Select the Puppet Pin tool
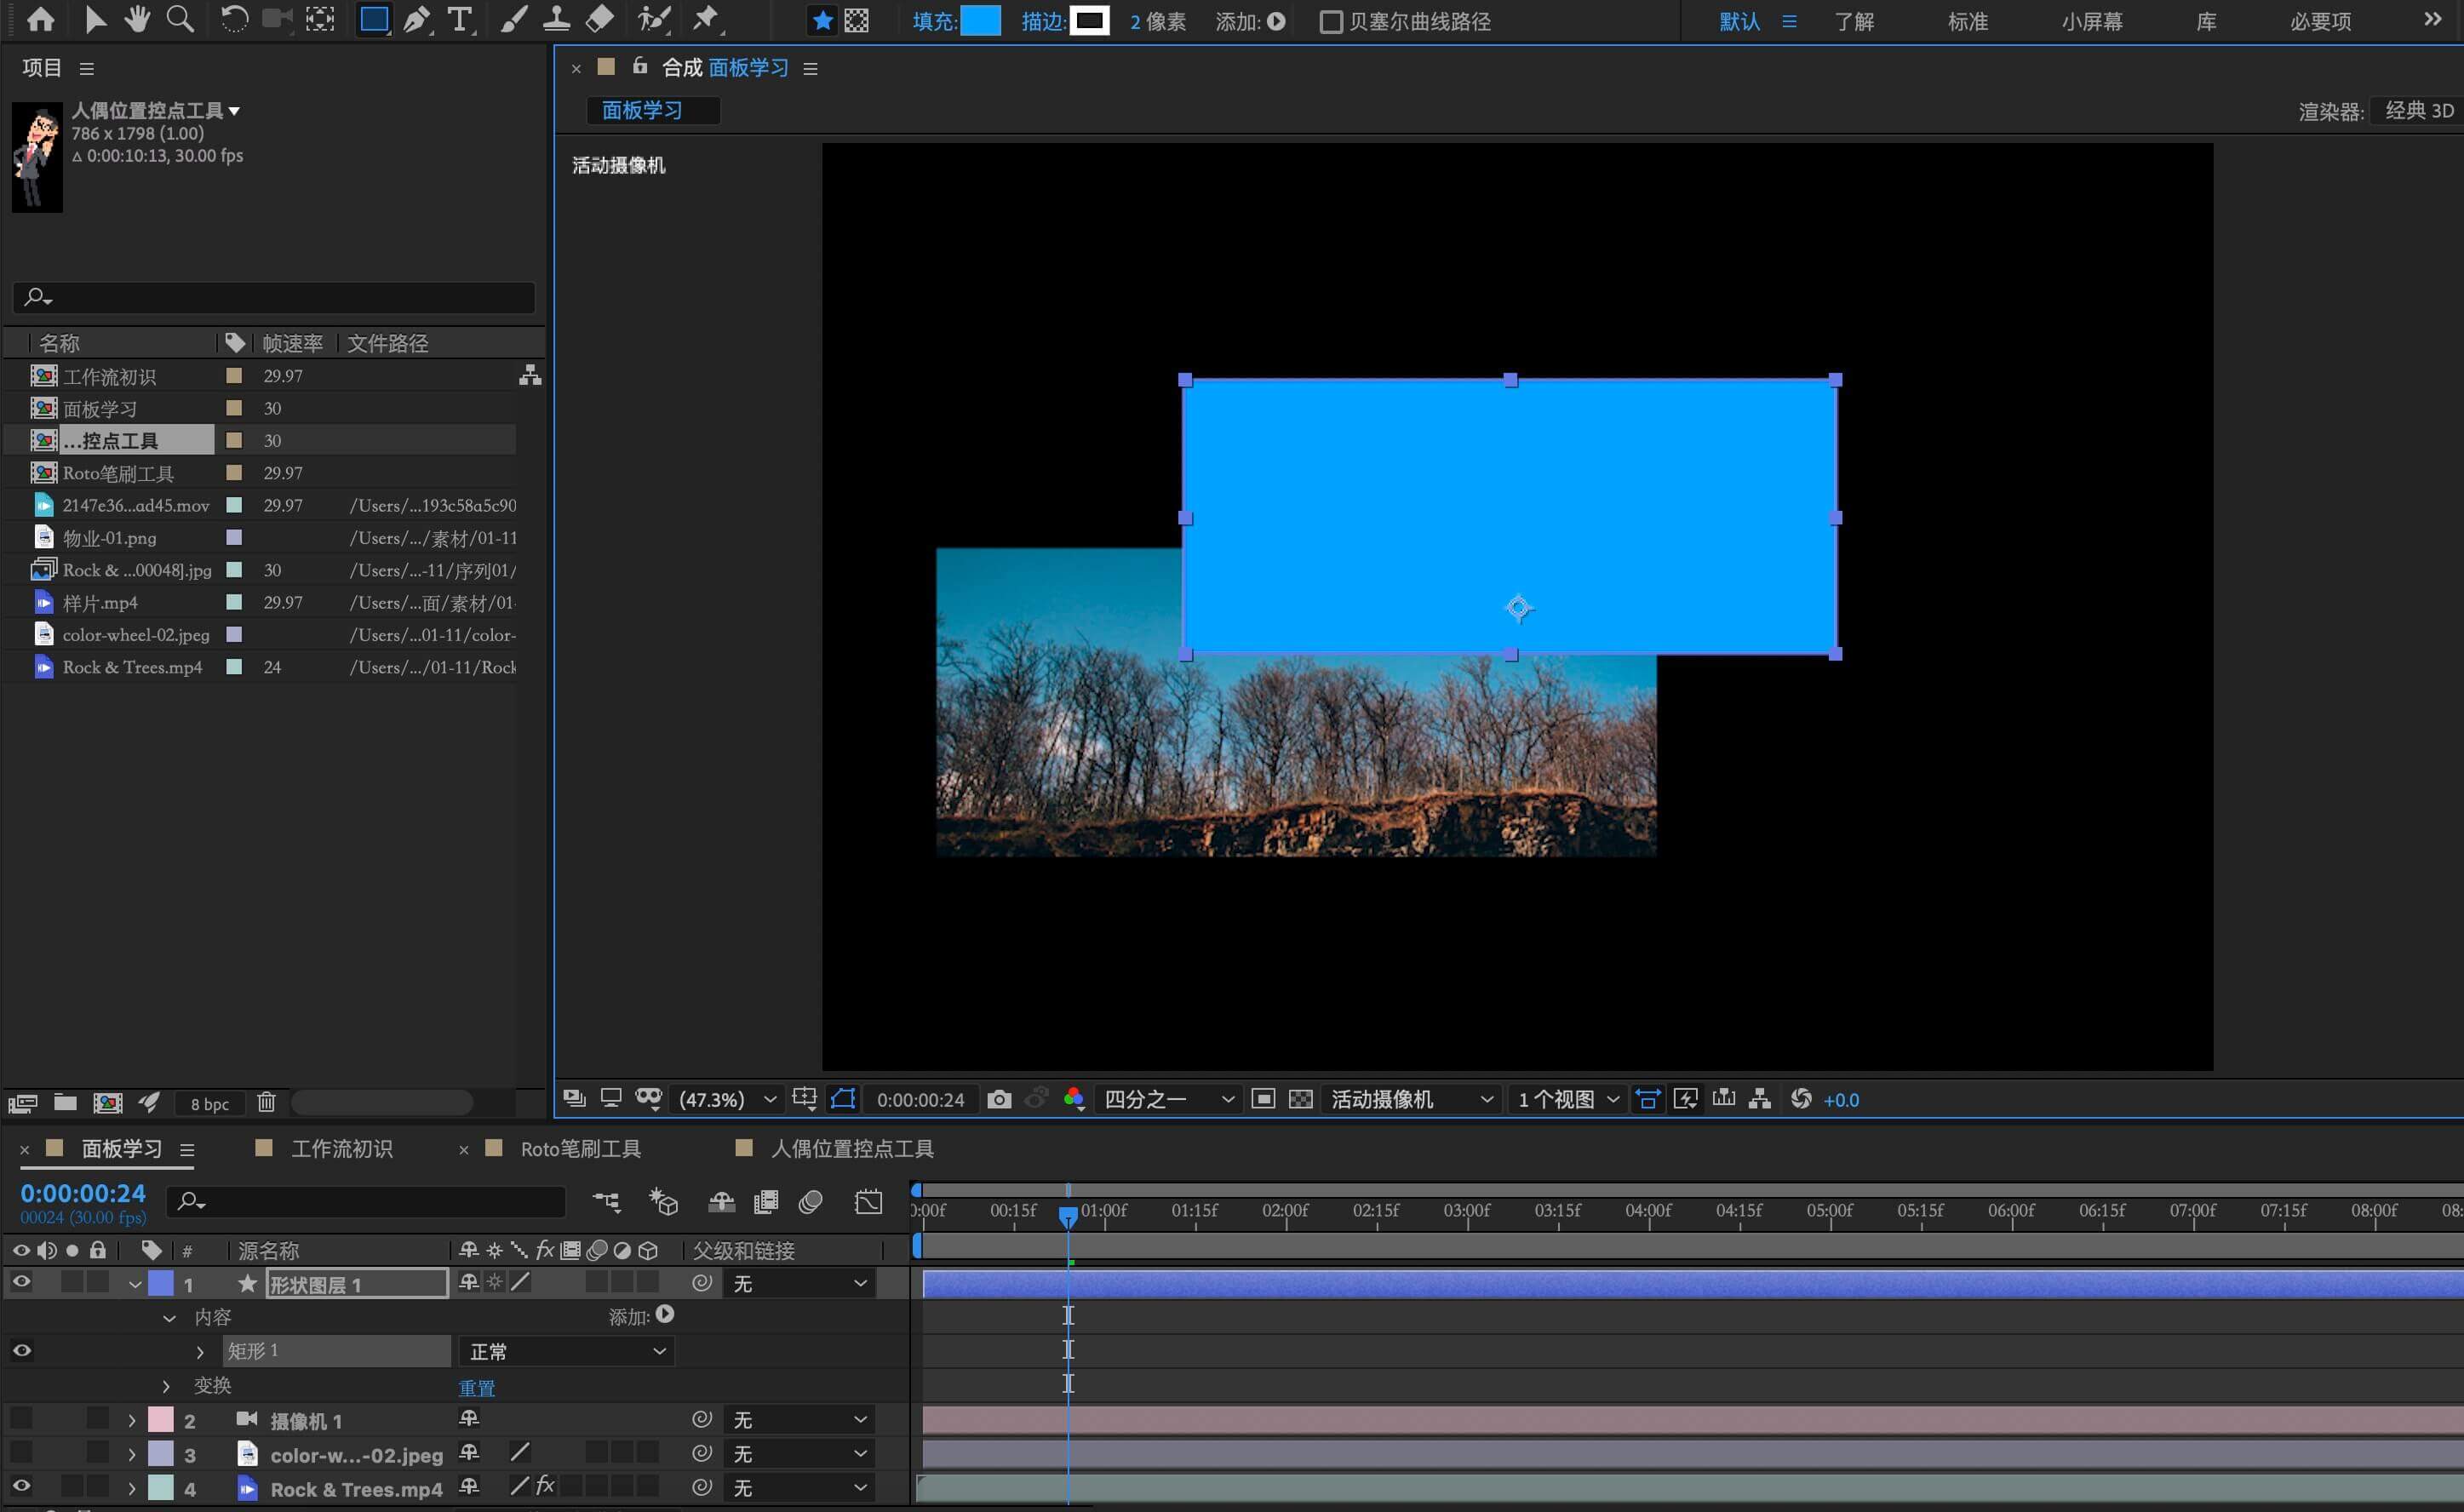The height and width of the screenshot is (1512, 2464). tap(706, 20)
